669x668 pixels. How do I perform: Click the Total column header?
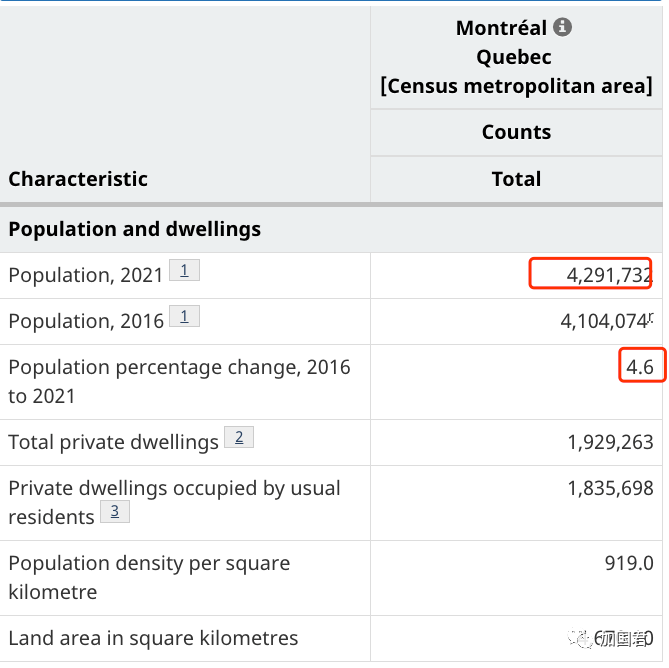click(516, 179)
